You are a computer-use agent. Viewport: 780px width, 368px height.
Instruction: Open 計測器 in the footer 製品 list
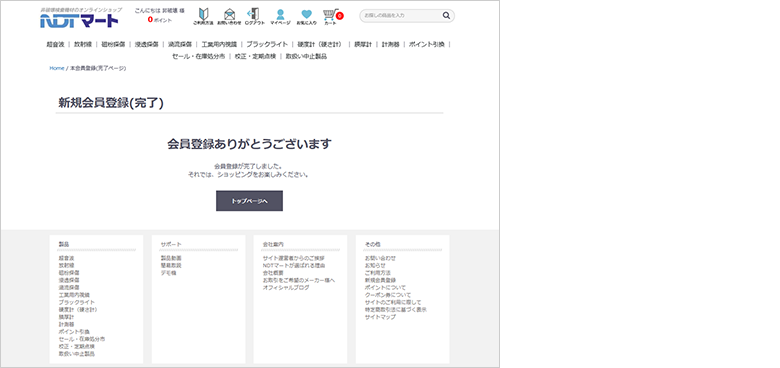(66, 324)
